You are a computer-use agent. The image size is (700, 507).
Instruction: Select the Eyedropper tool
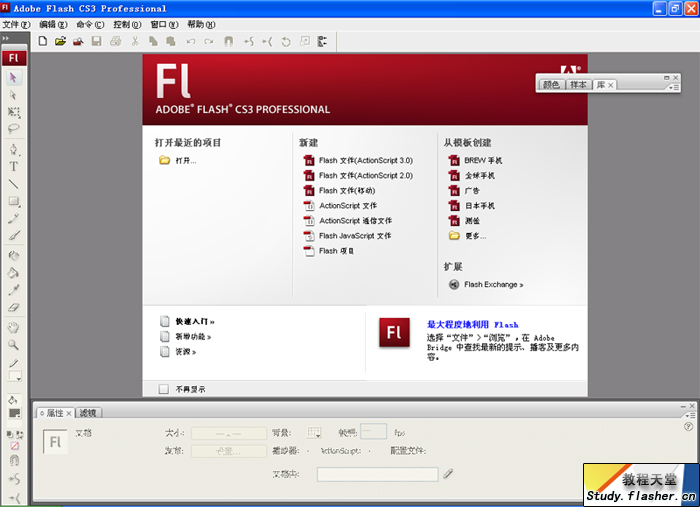tap(14, 290)
